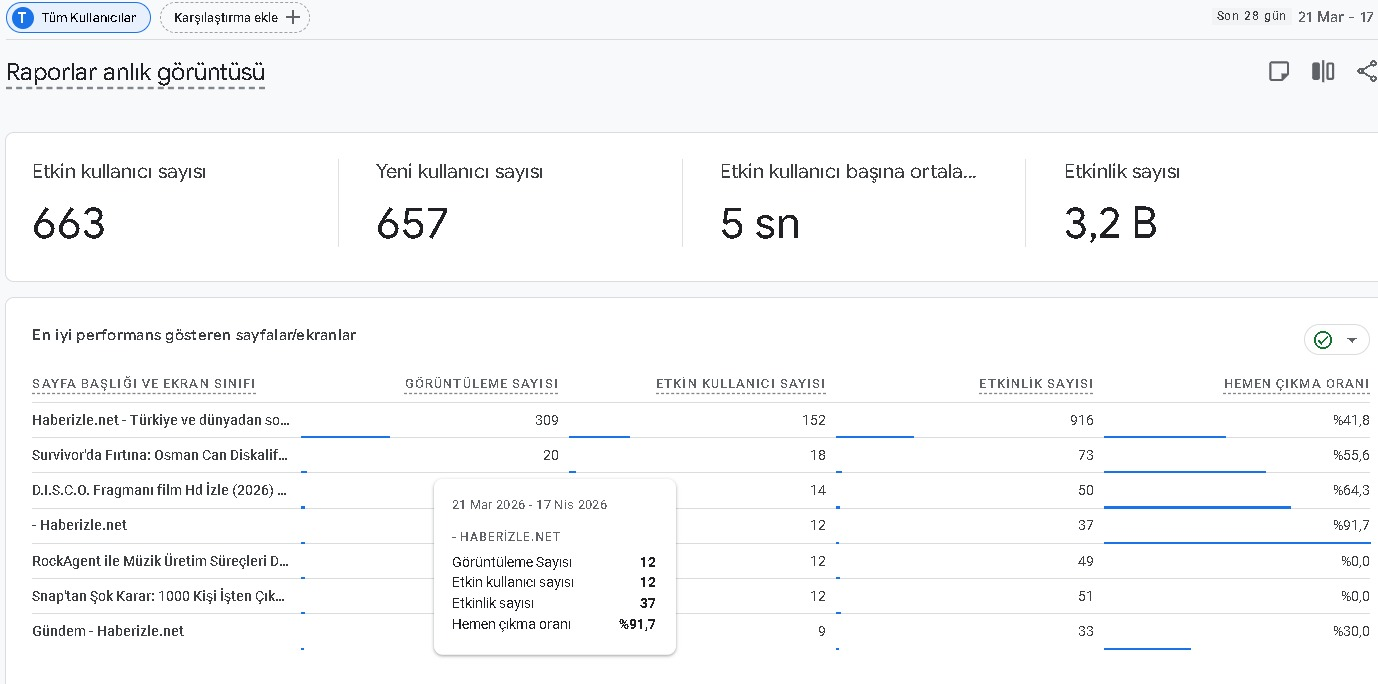The image size is (1378, 684).
Task: Click the plus icon in Karşılaştırma ekle
Action: tap(292, 18)
